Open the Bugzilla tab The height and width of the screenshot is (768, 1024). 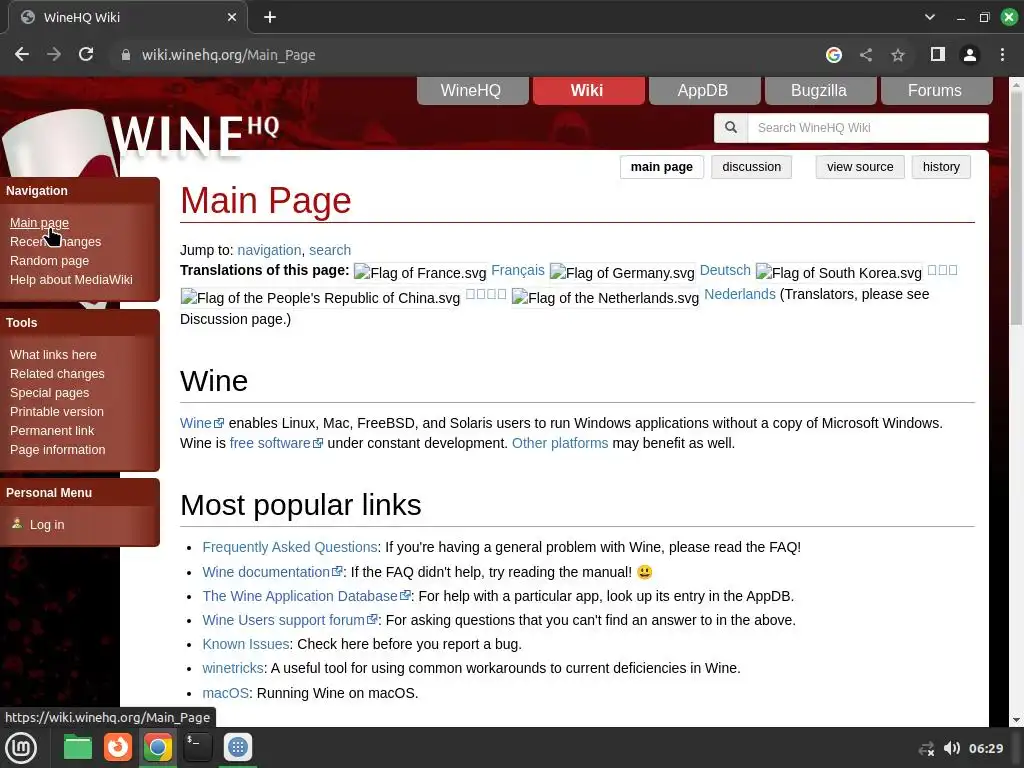pyautogui.click(x=820, y=90)
